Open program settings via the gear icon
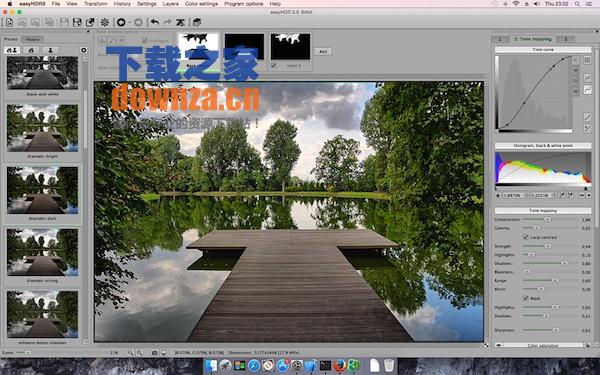 pyautogui.click(x=105, y=22)
